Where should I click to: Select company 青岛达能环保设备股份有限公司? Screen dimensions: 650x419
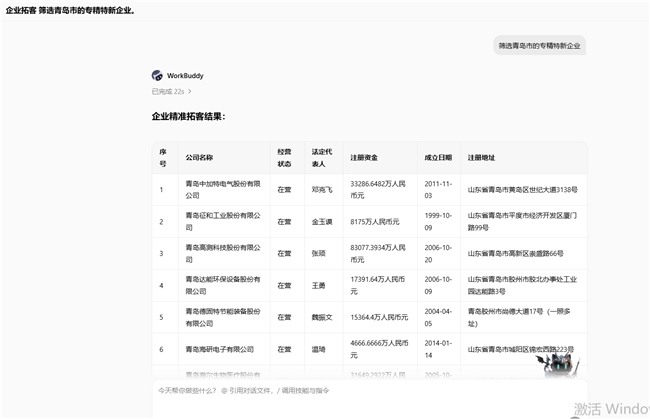coord(223,285)
